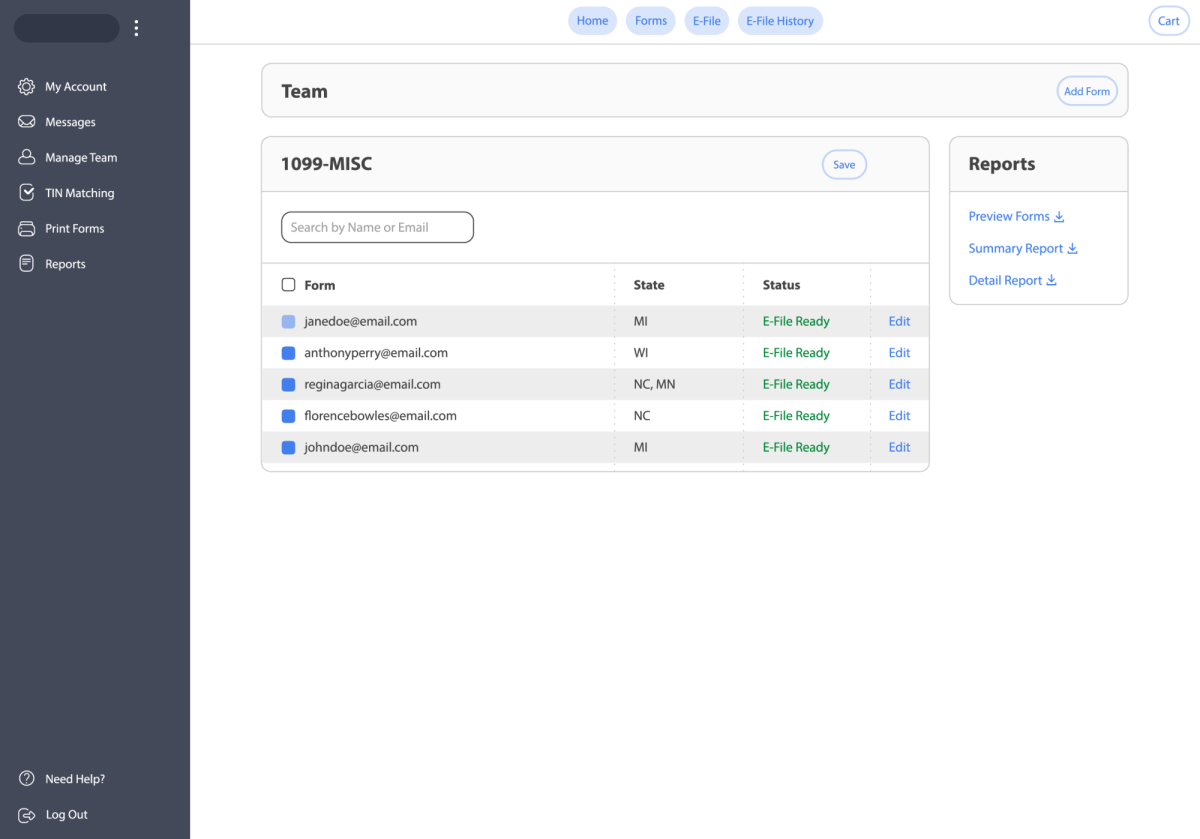Image resolution: width=1200 pixels, height=839 pixels.
Task: Select the TIN Matching checkmark icon
Action: (27, 193)
